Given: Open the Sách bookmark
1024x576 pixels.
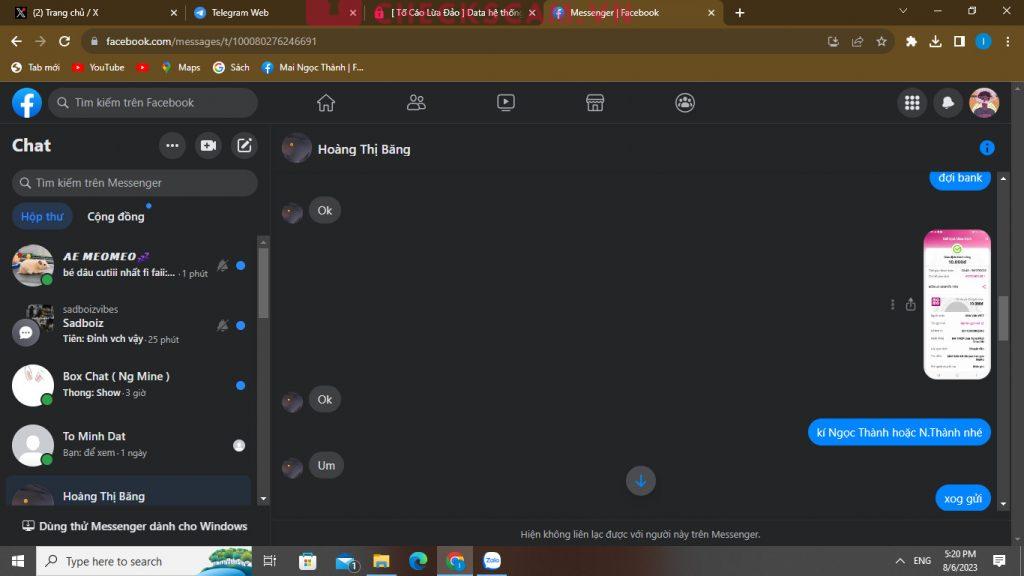Looking at the screenshot, I should click(231, 67).
